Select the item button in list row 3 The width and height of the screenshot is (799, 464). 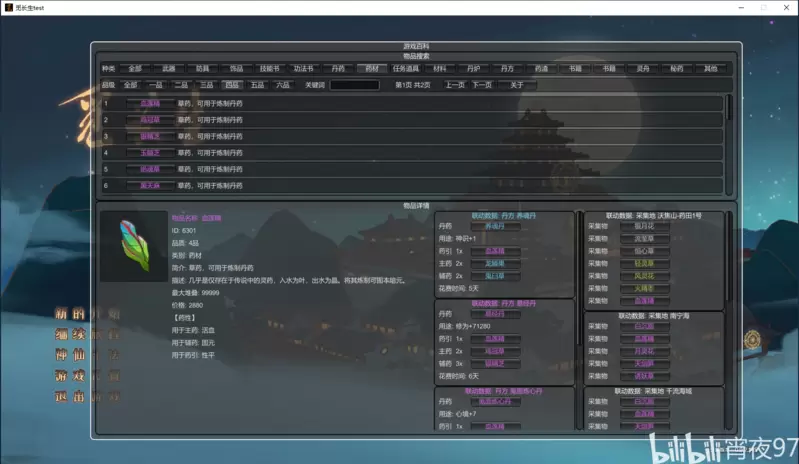tap(150, 137)
